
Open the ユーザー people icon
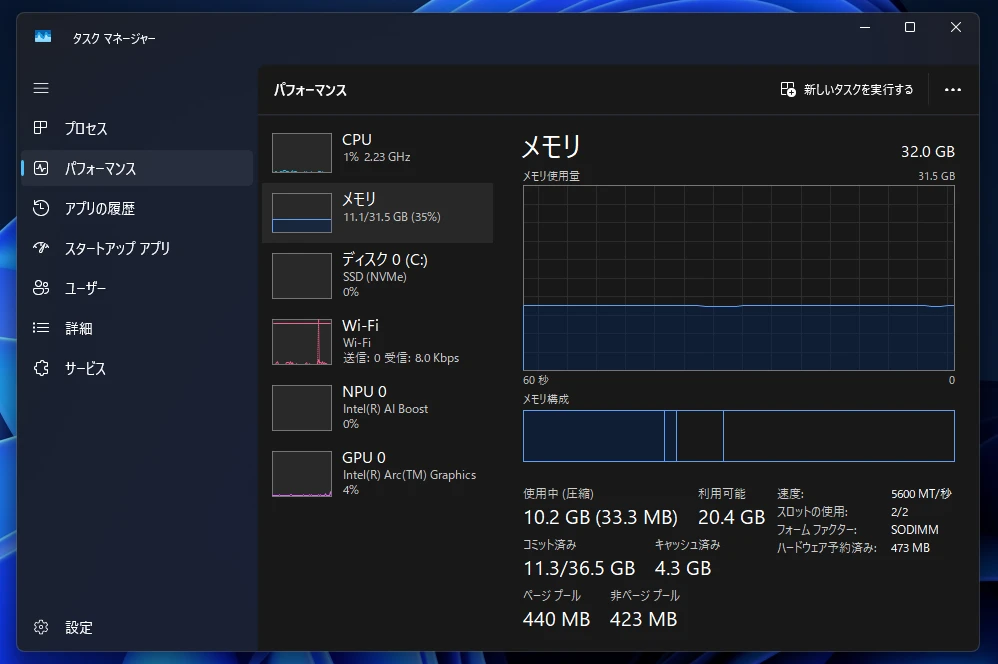pos(41,288)
